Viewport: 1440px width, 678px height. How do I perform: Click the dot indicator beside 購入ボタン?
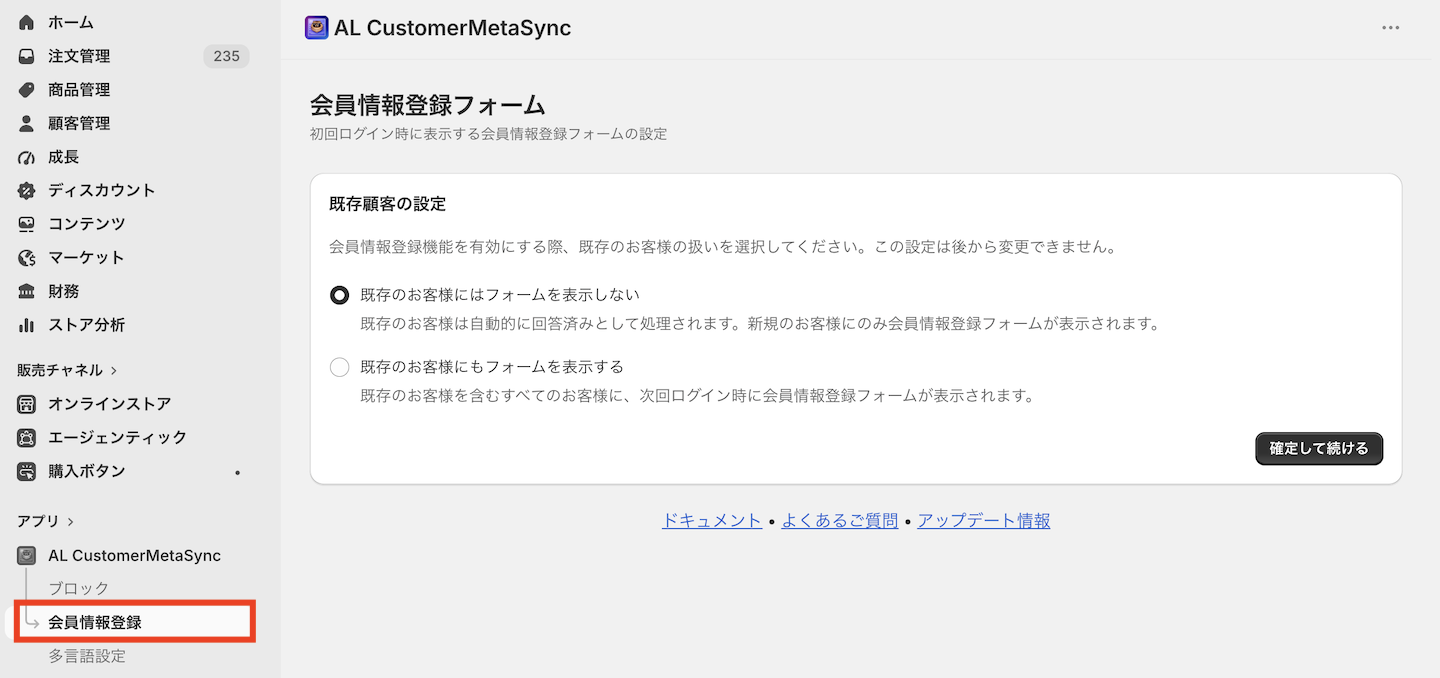point(237,472)
